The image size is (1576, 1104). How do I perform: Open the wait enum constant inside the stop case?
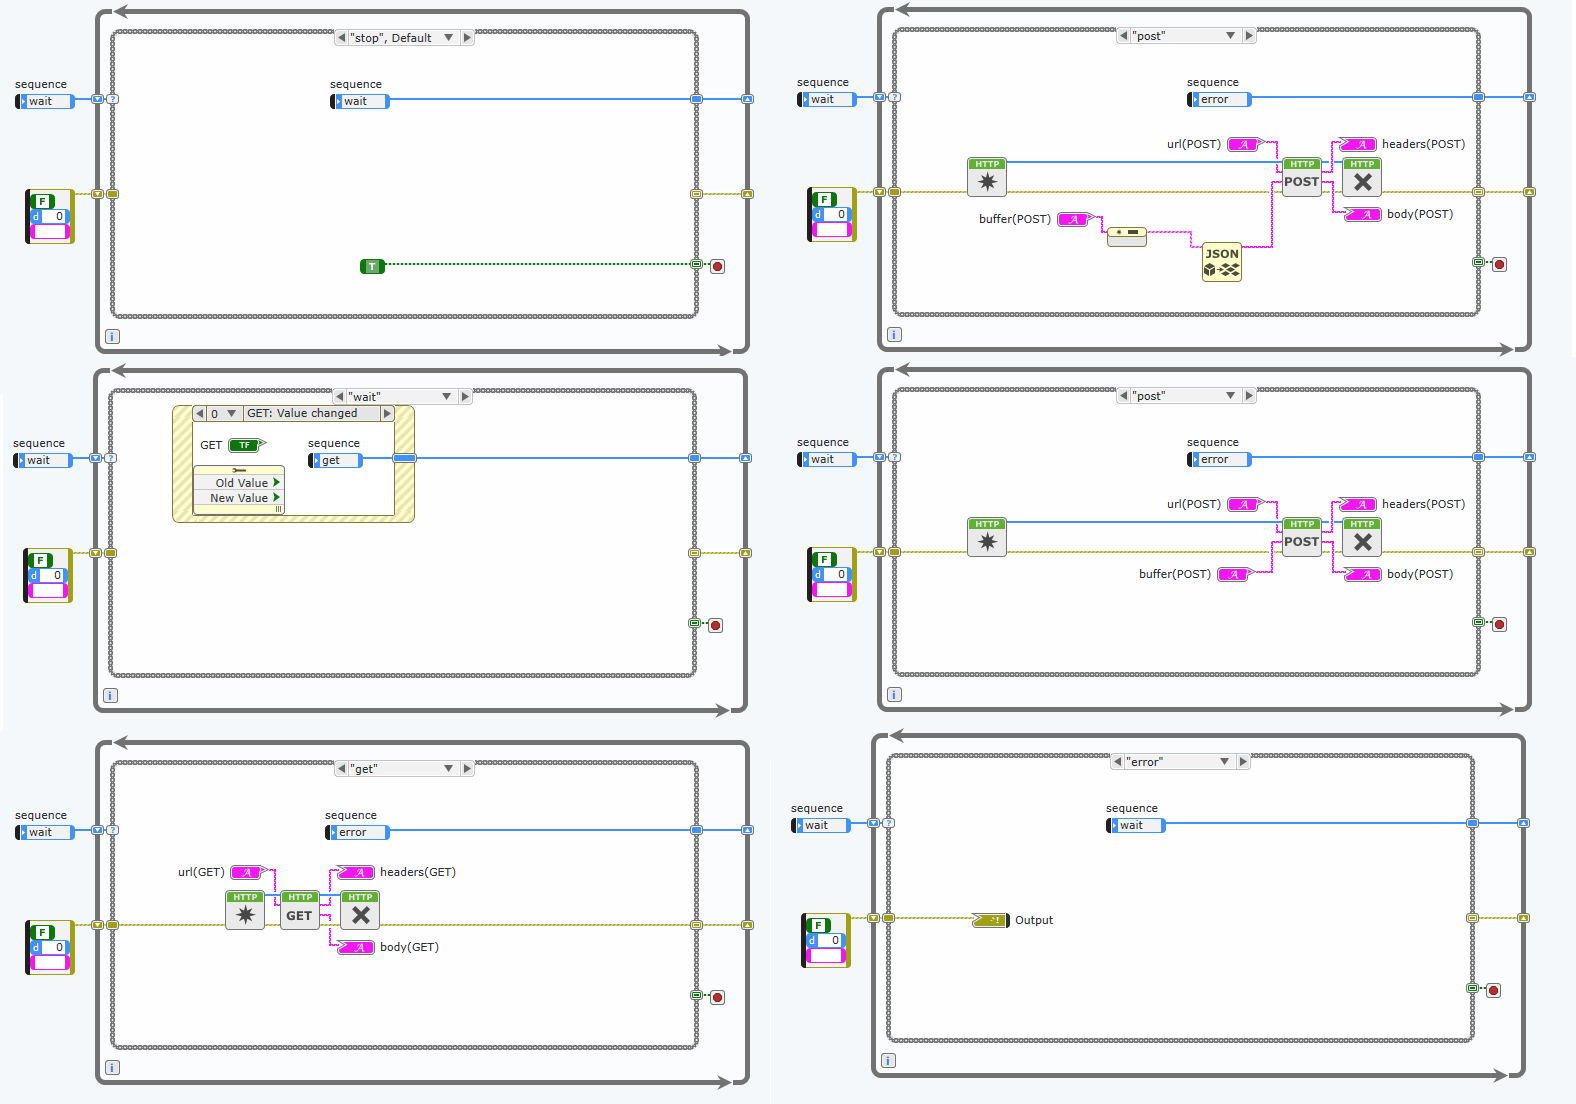(360, 101)
